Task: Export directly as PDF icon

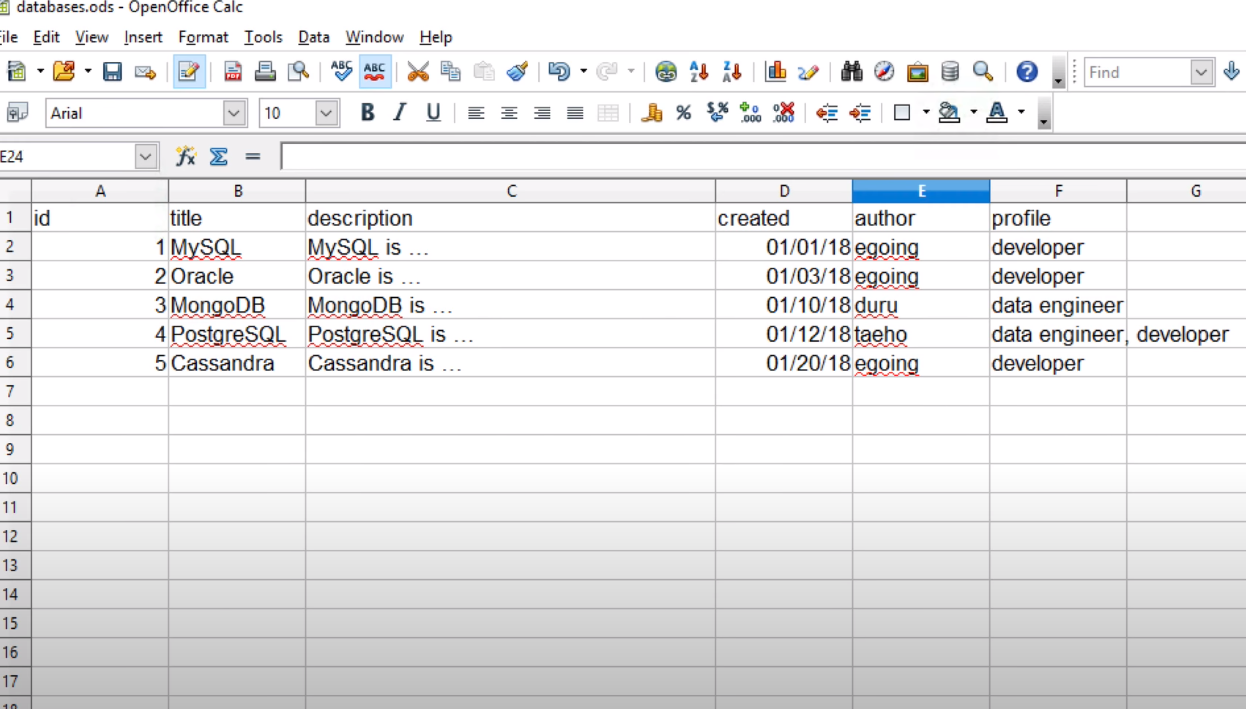Action: click(x=233, y=71)
